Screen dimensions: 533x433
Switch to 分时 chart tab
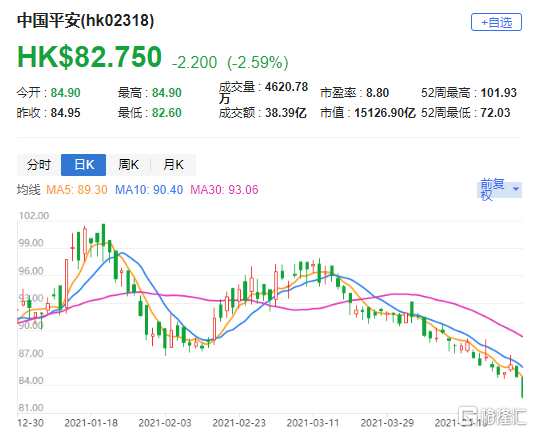click(39, 165)
